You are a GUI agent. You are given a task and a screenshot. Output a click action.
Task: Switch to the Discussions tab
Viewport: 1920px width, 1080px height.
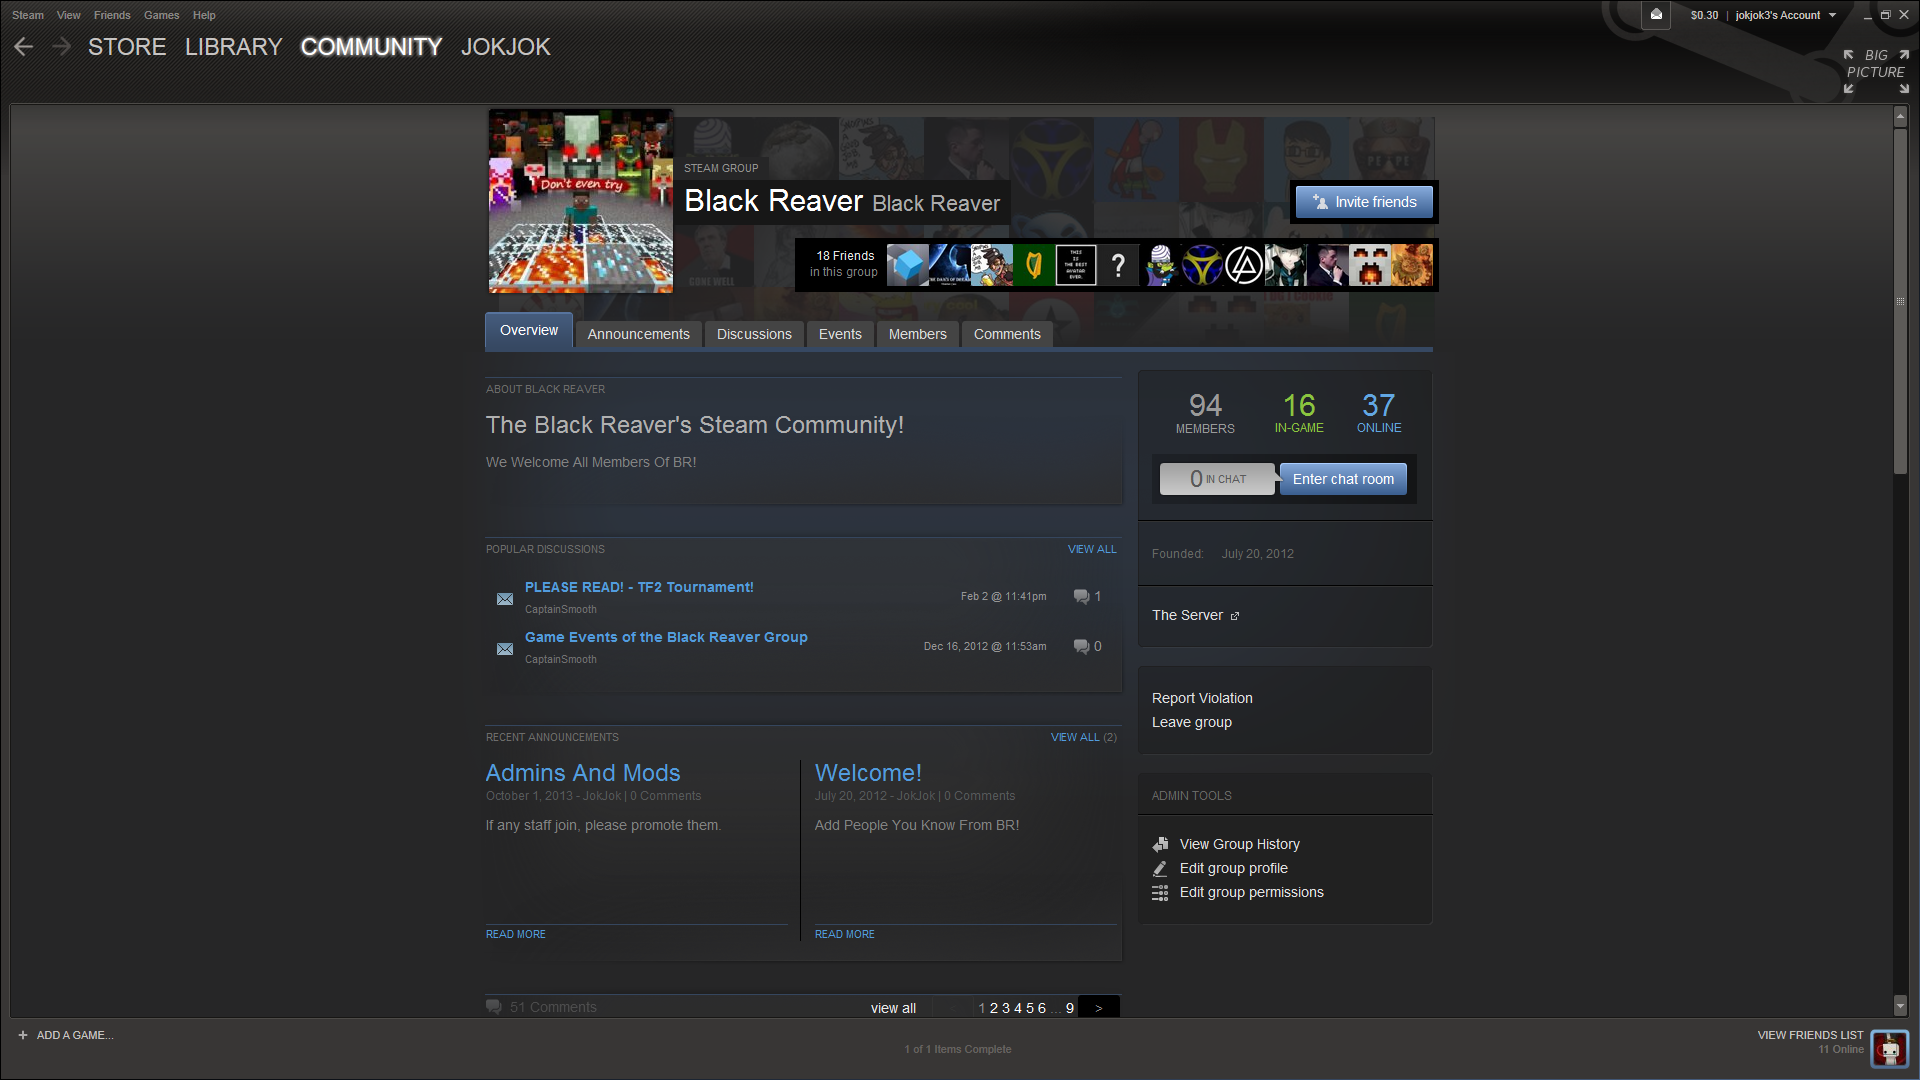pyautogui.click(x=754, y=334)
